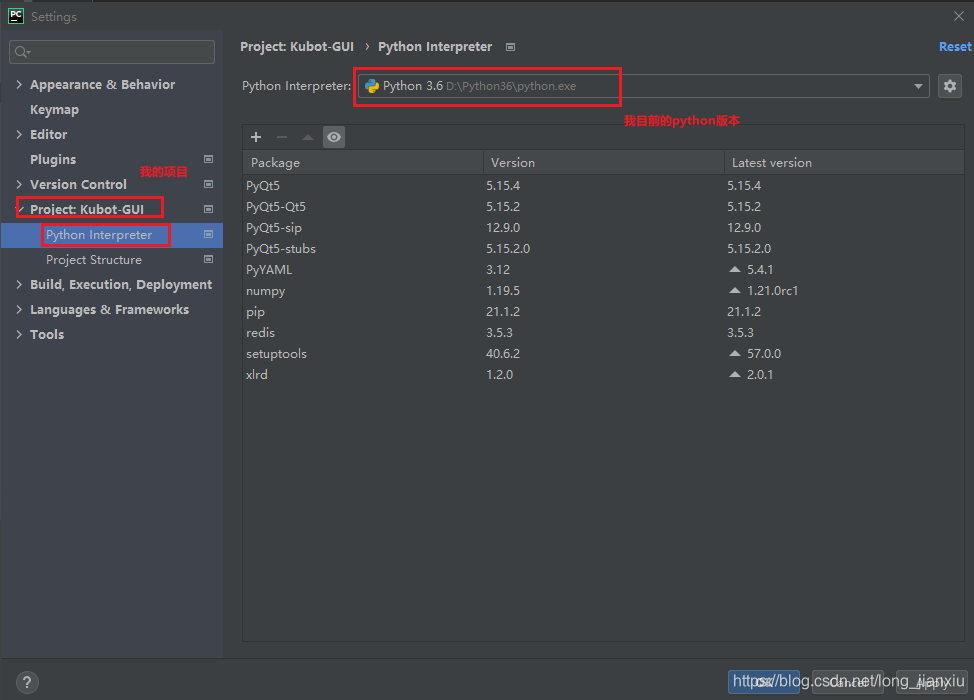The image size is (974, 700).
Task: Expand the Appearance & Behavior section
Action: tap(18, 84)
